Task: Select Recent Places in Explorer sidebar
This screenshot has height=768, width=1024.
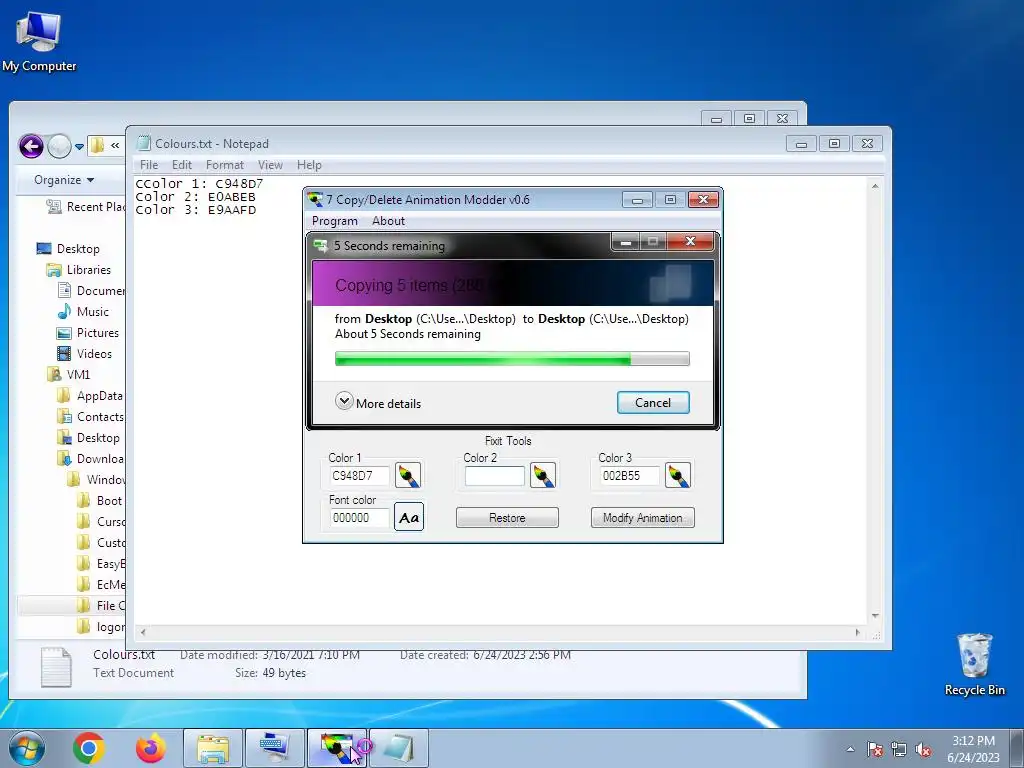Action: (85, 206)
